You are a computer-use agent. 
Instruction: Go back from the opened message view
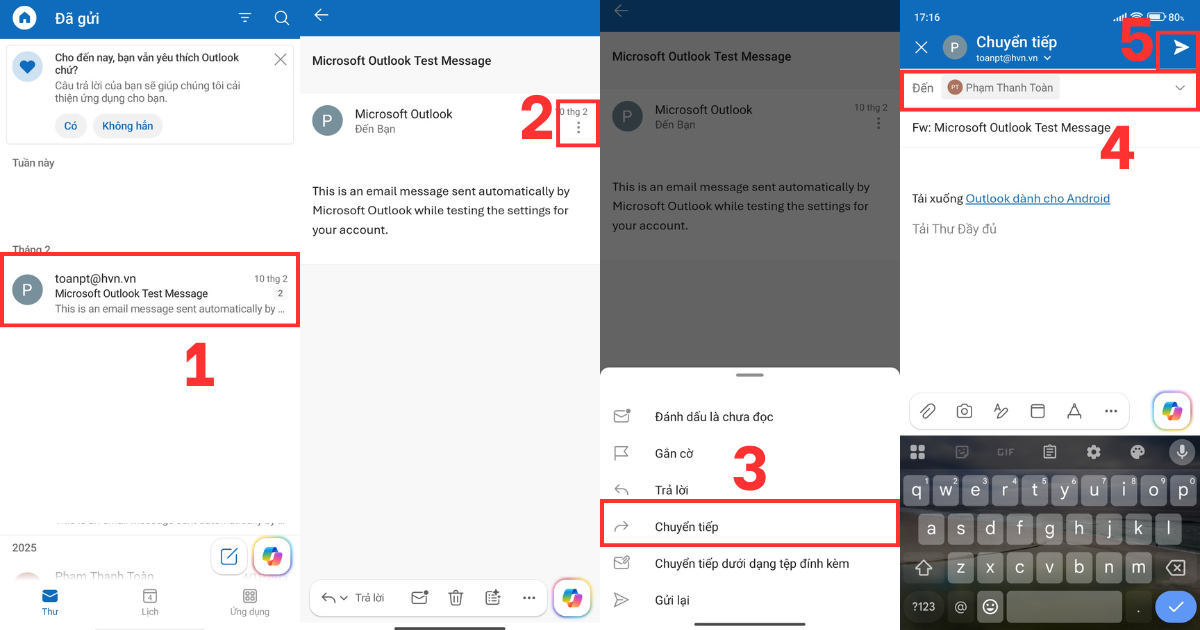coord(321,16)
